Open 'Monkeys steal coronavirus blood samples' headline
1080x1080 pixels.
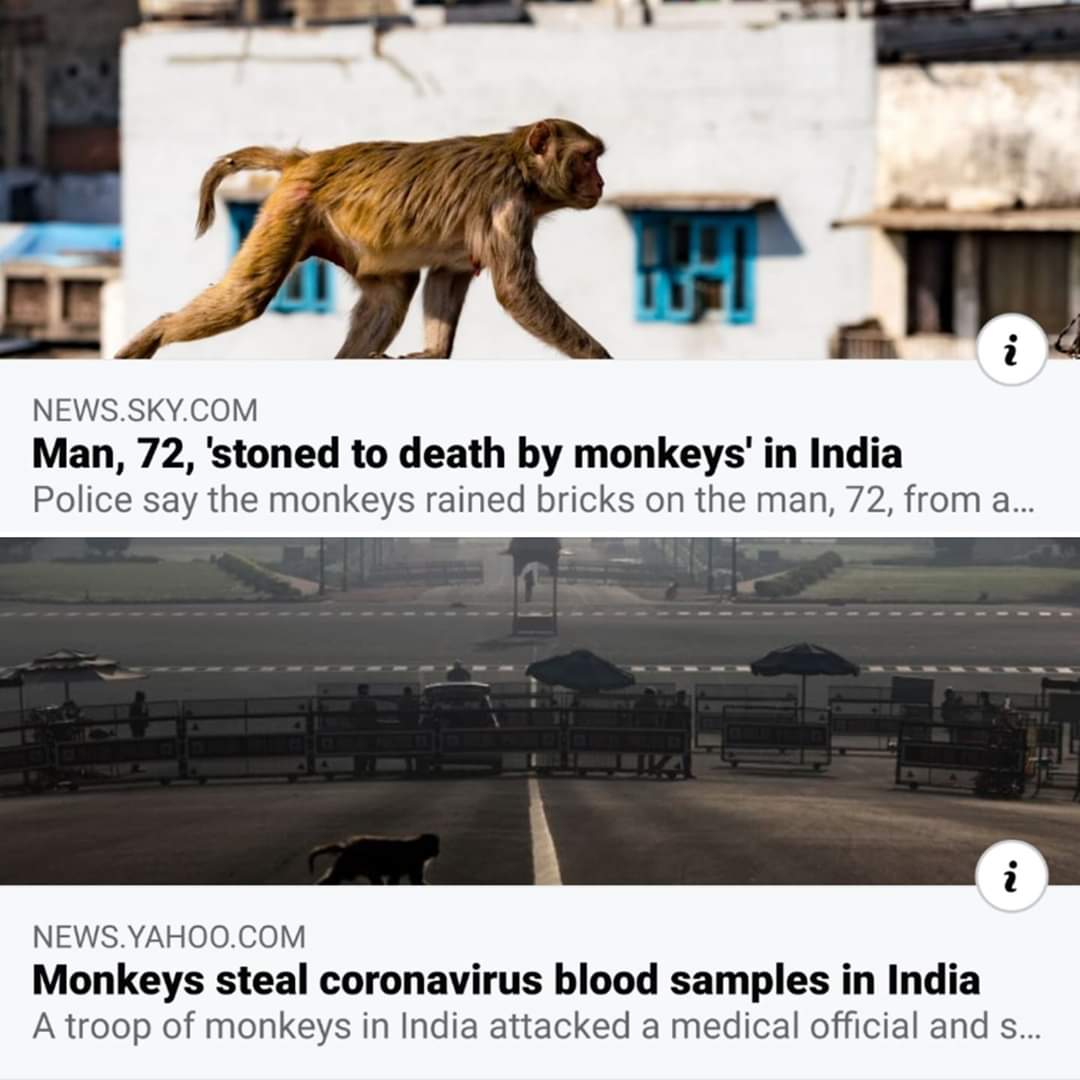[506, 980]
